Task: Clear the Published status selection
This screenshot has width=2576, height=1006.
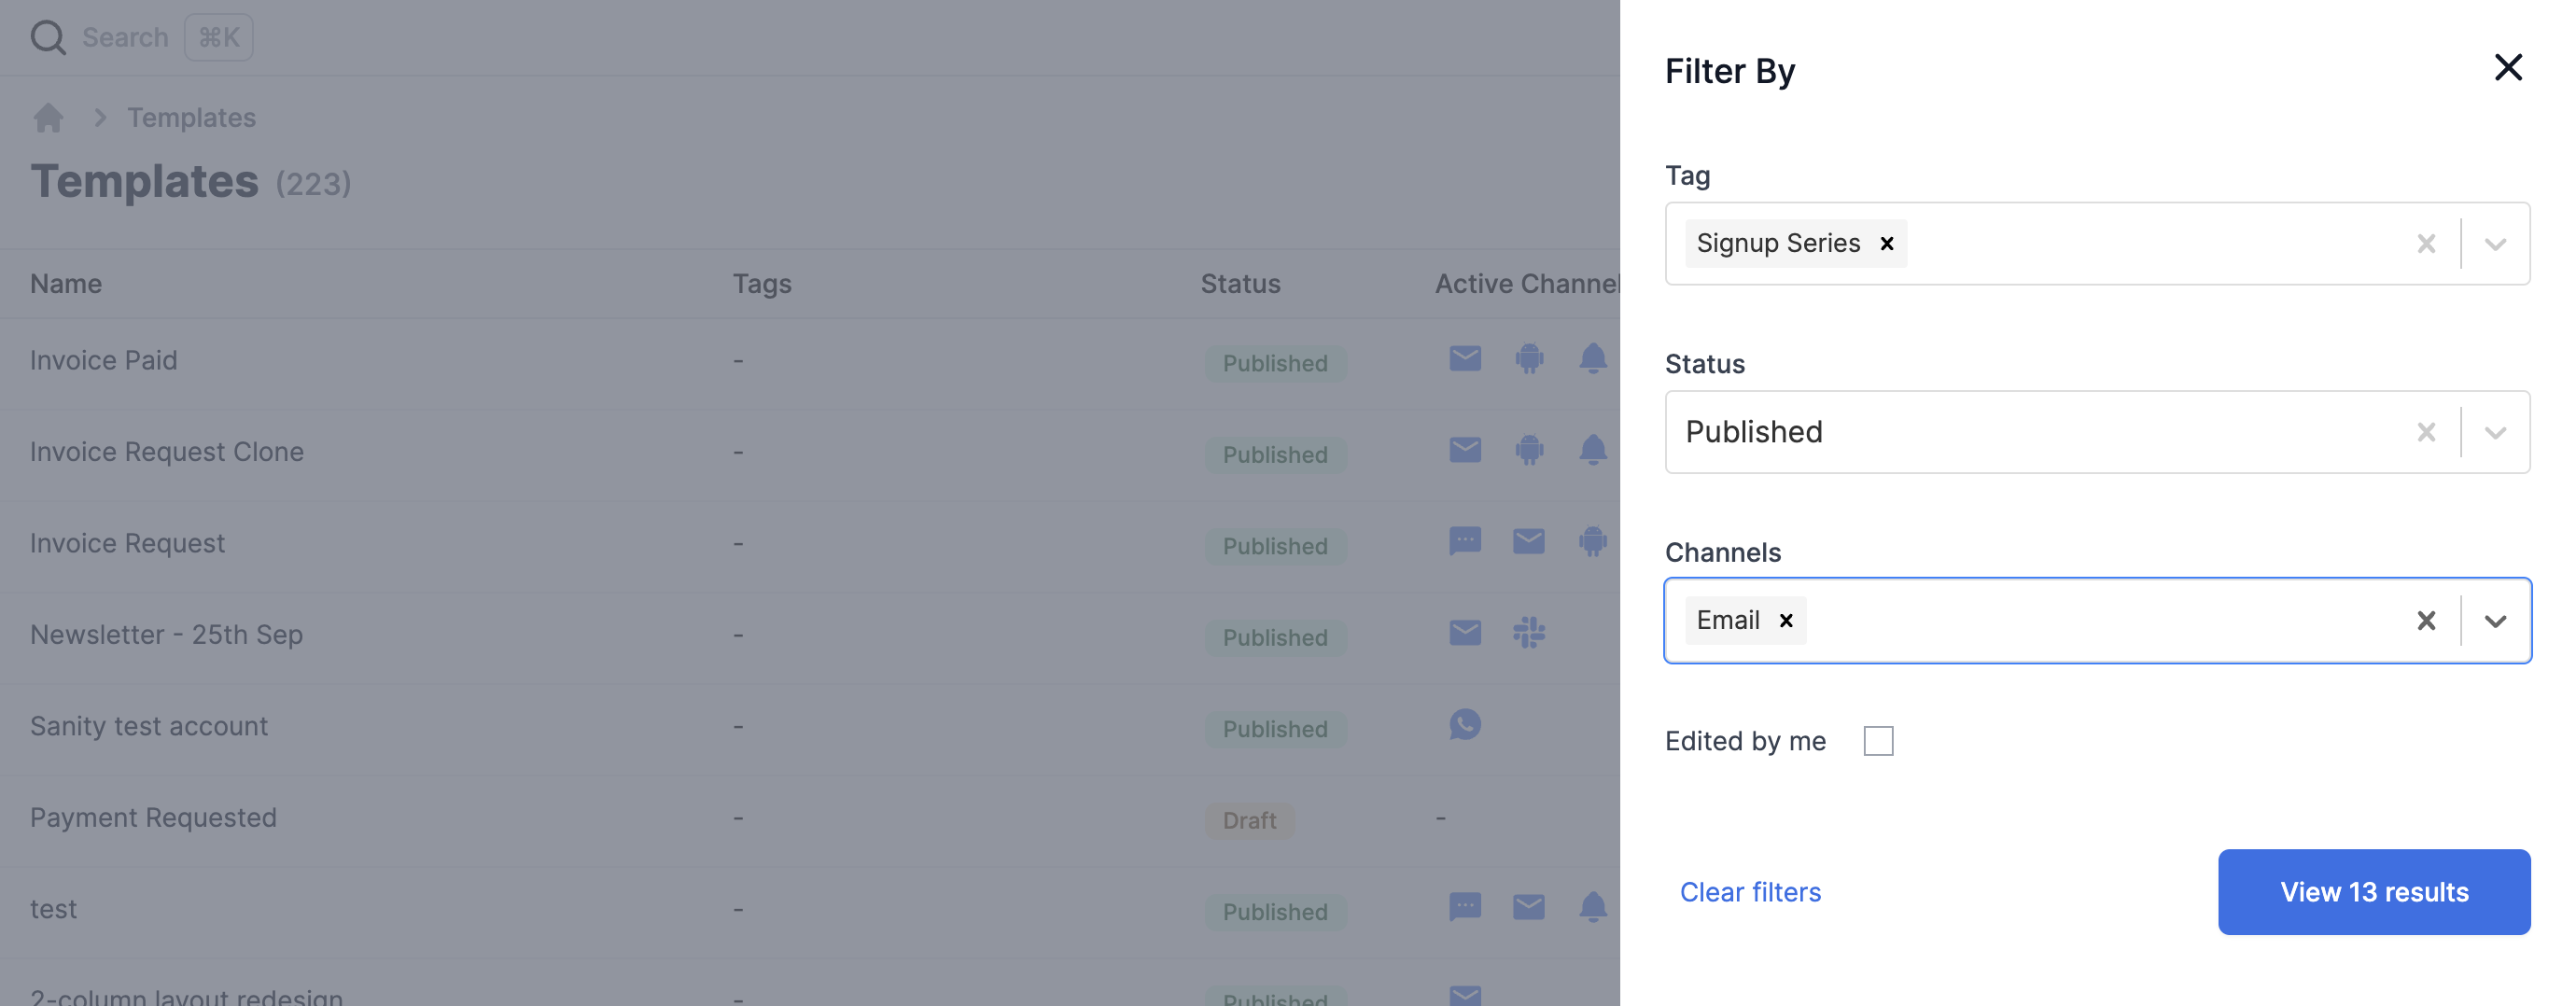Action: pyautogui.click(x=2426, y=432)
